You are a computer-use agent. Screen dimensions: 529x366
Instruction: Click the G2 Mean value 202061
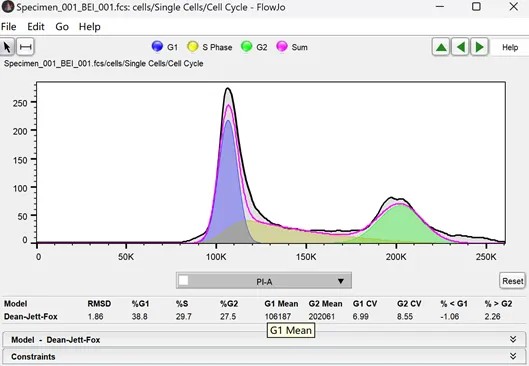322,316
